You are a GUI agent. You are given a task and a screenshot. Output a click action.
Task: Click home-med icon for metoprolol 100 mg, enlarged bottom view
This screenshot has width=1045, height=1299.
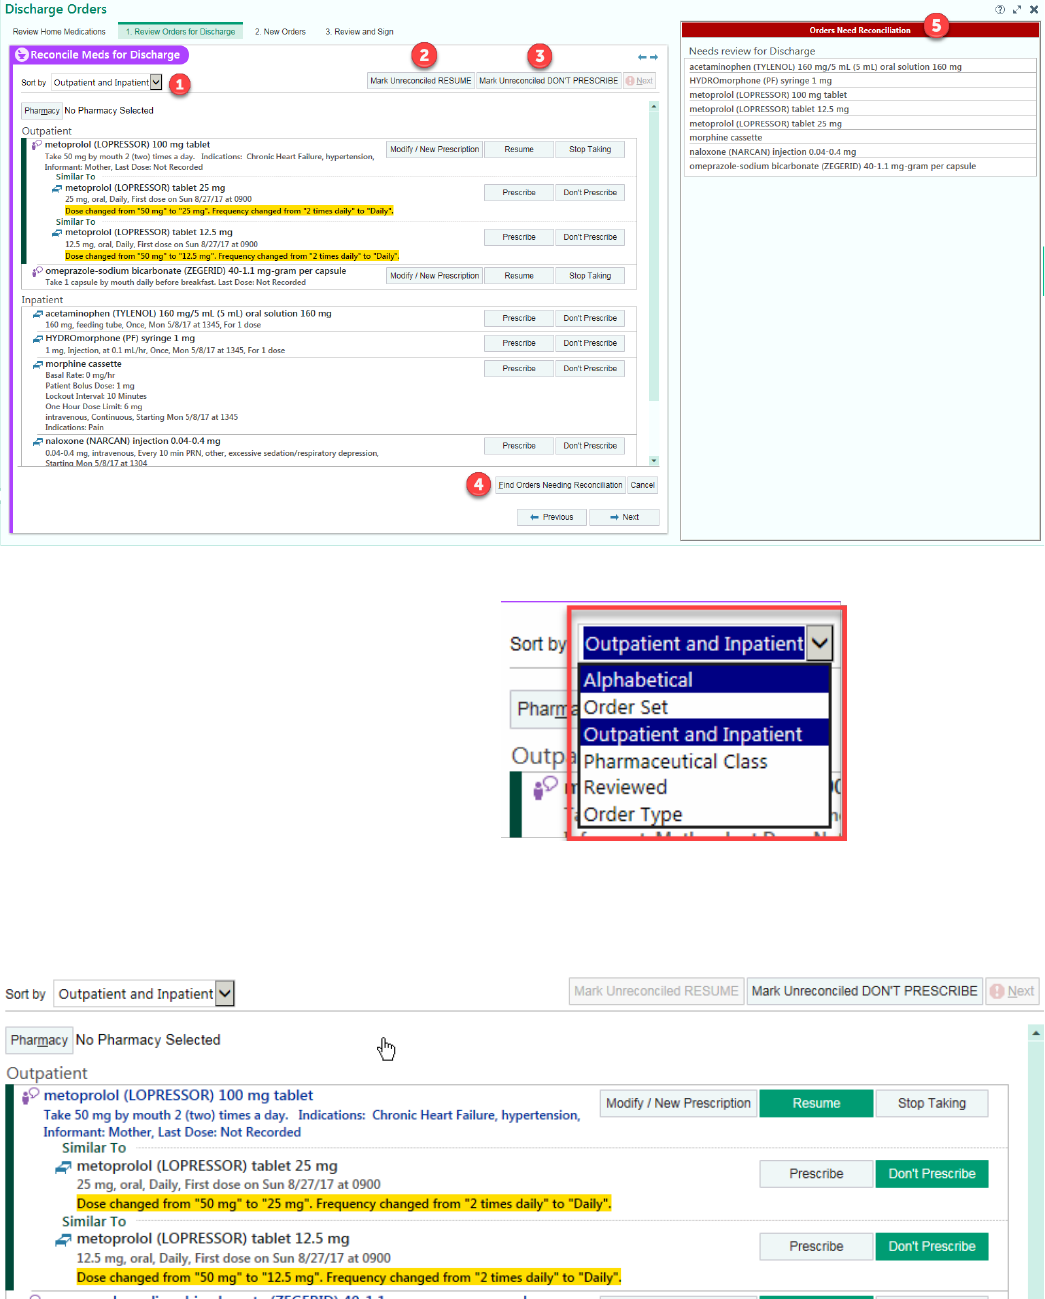[31, 1096]
